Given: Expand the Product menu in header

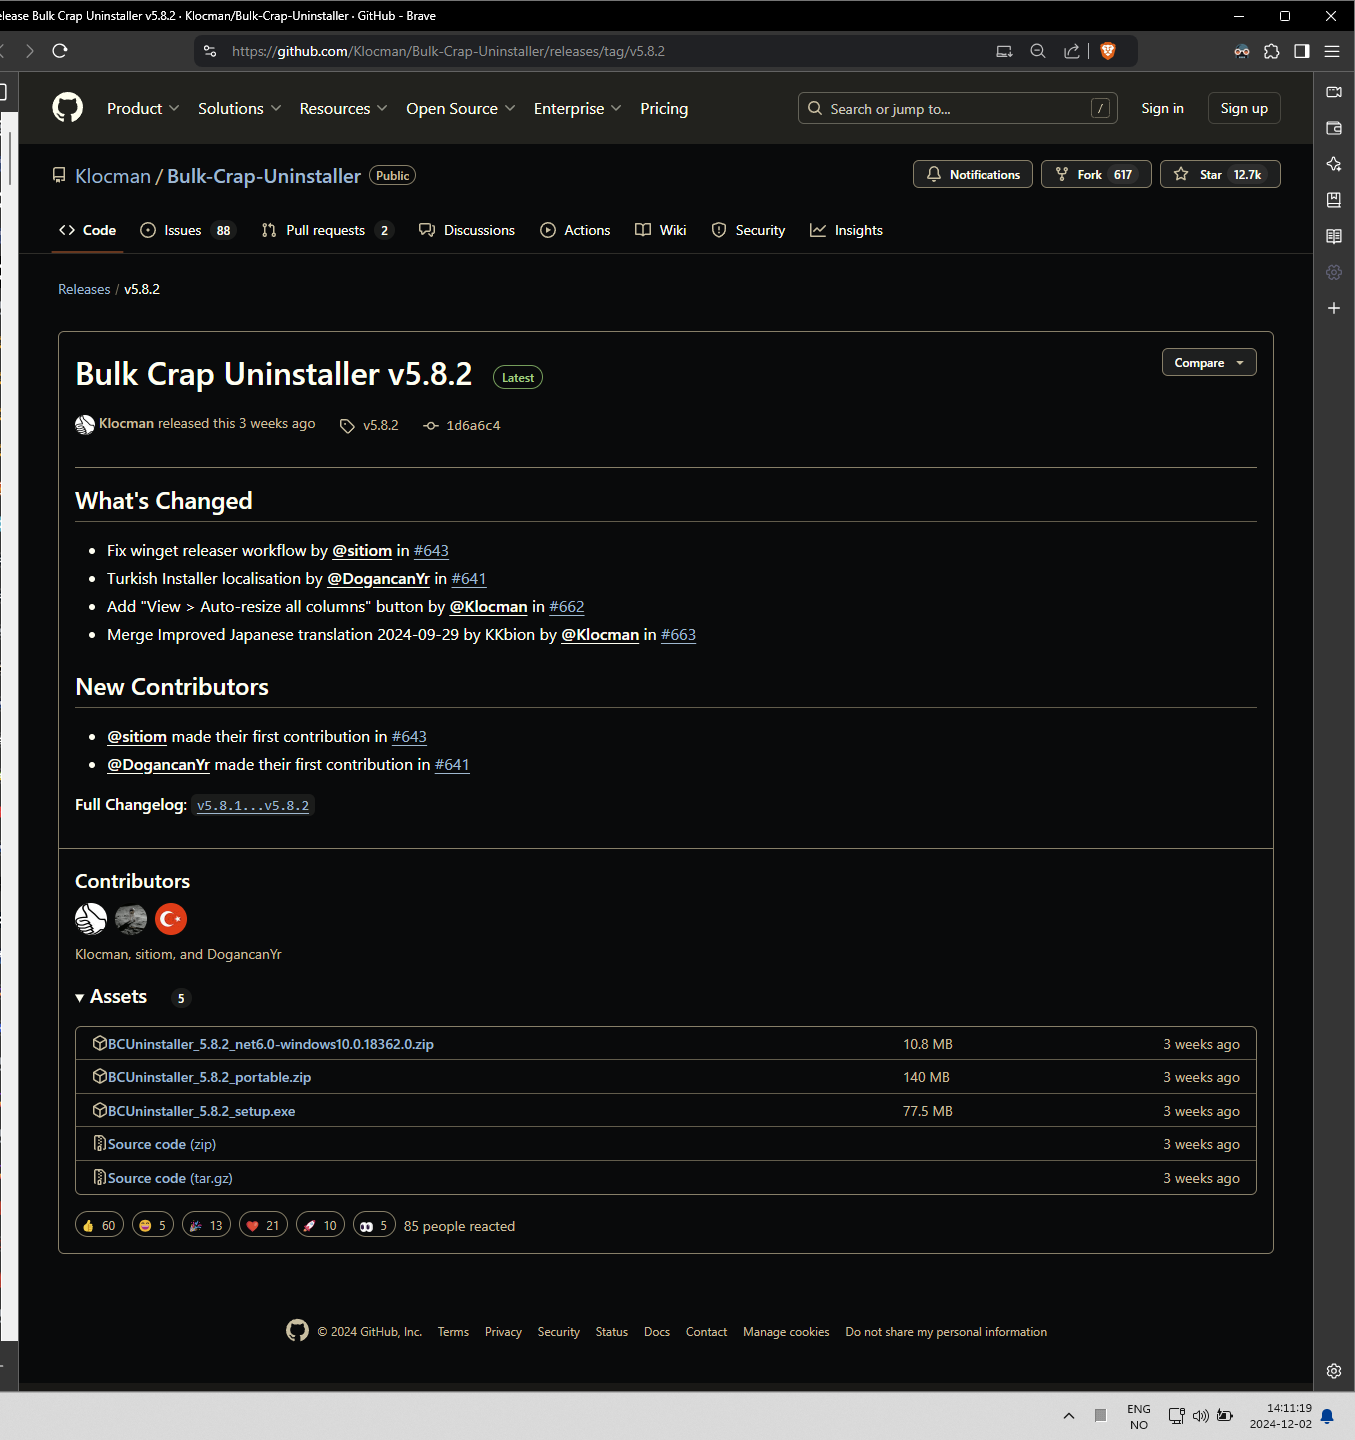Looking at the screenshot, I should (x=143, y=108).
